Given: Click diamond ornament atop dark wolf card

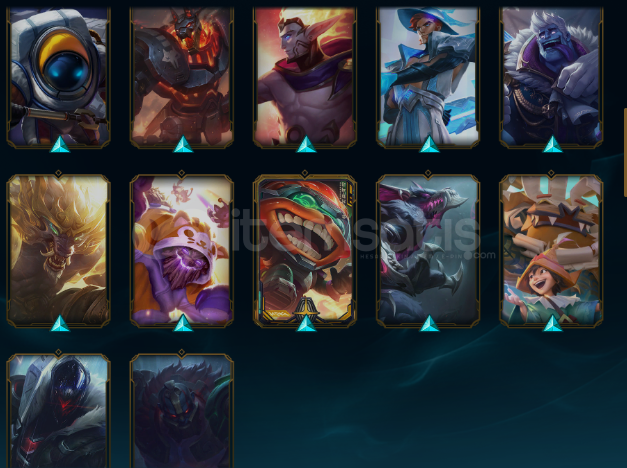Looking at the screenshot, I should 428,174.
